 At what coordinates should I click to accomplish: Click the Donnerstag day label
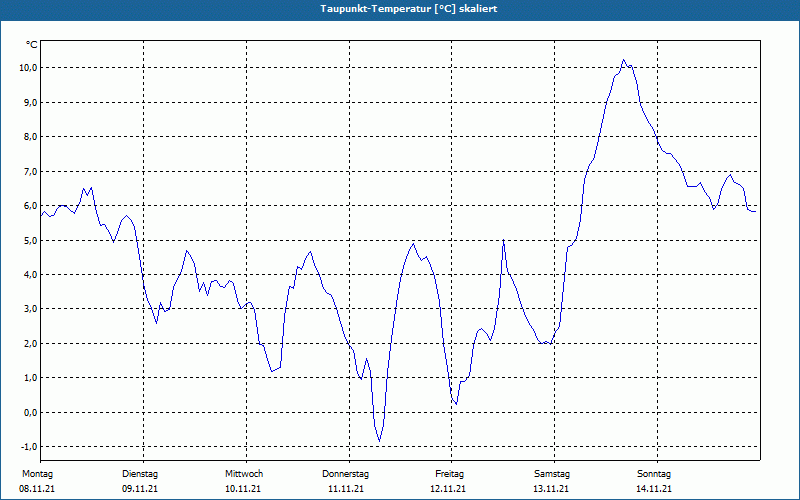coord(345,474)
